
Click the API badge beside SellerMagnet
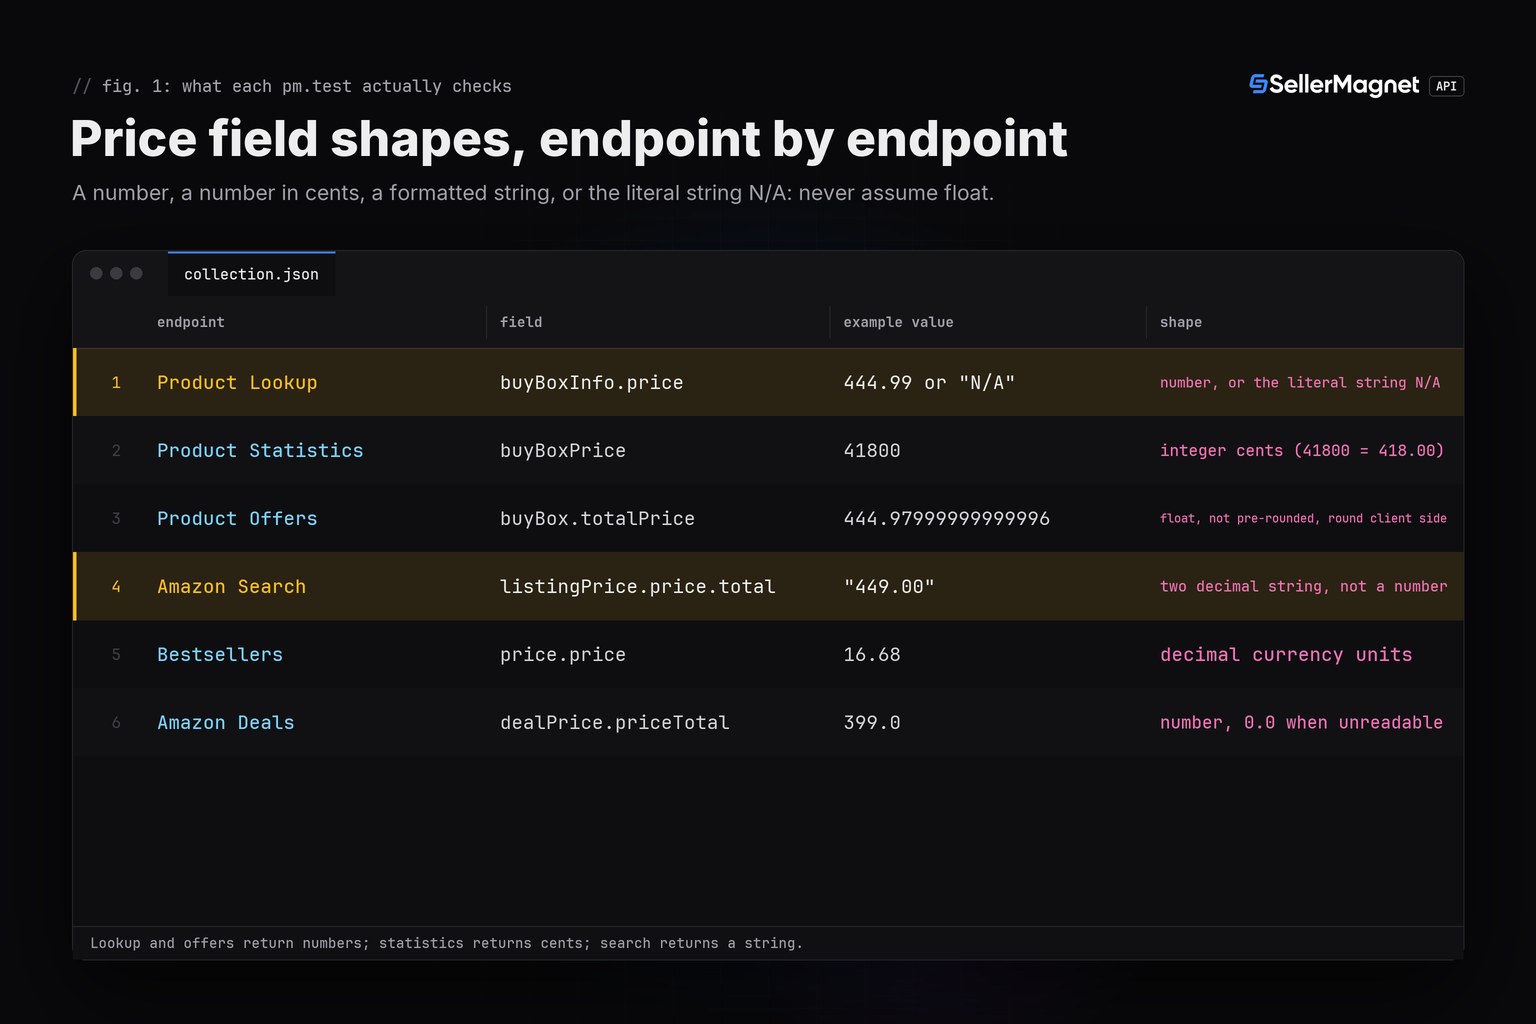coord(1446,86)
